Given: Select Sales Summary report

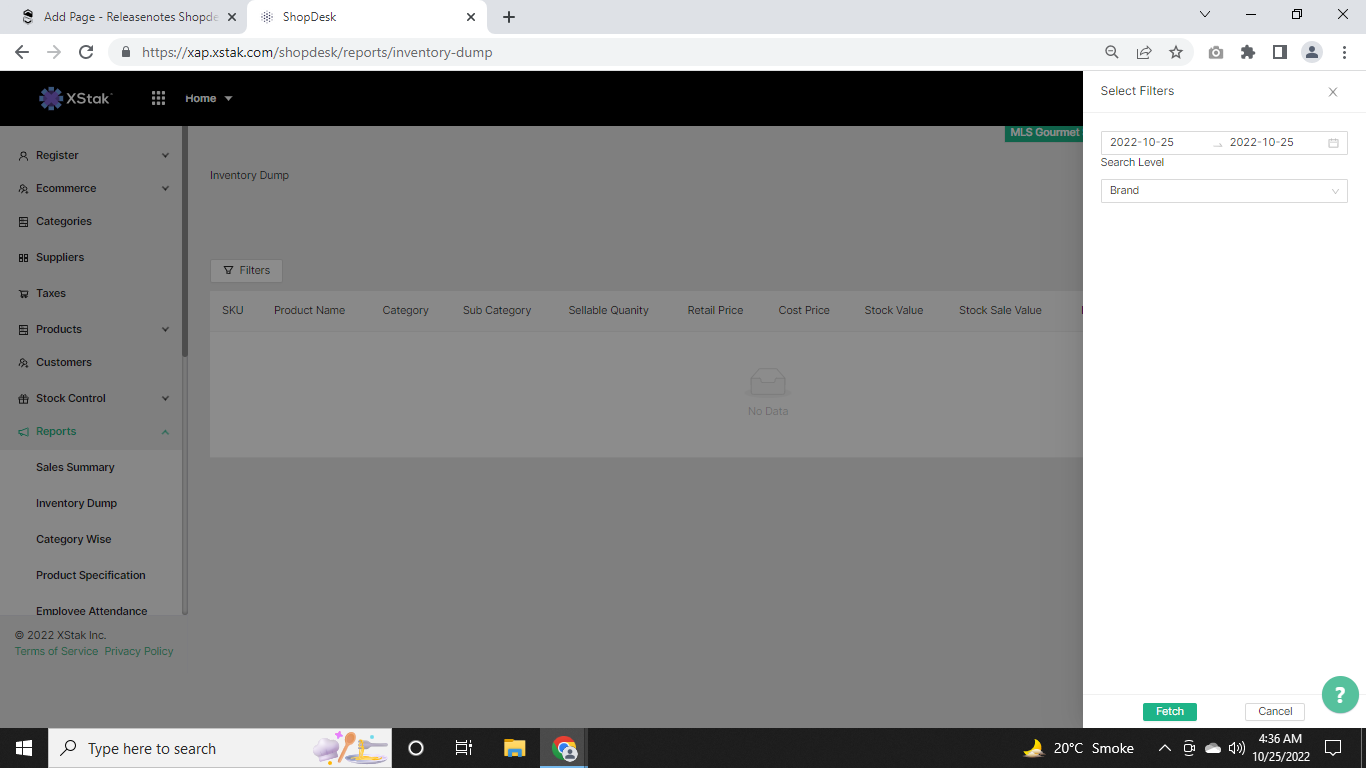Looking at the screenshot, I should [x=75, y=467].
